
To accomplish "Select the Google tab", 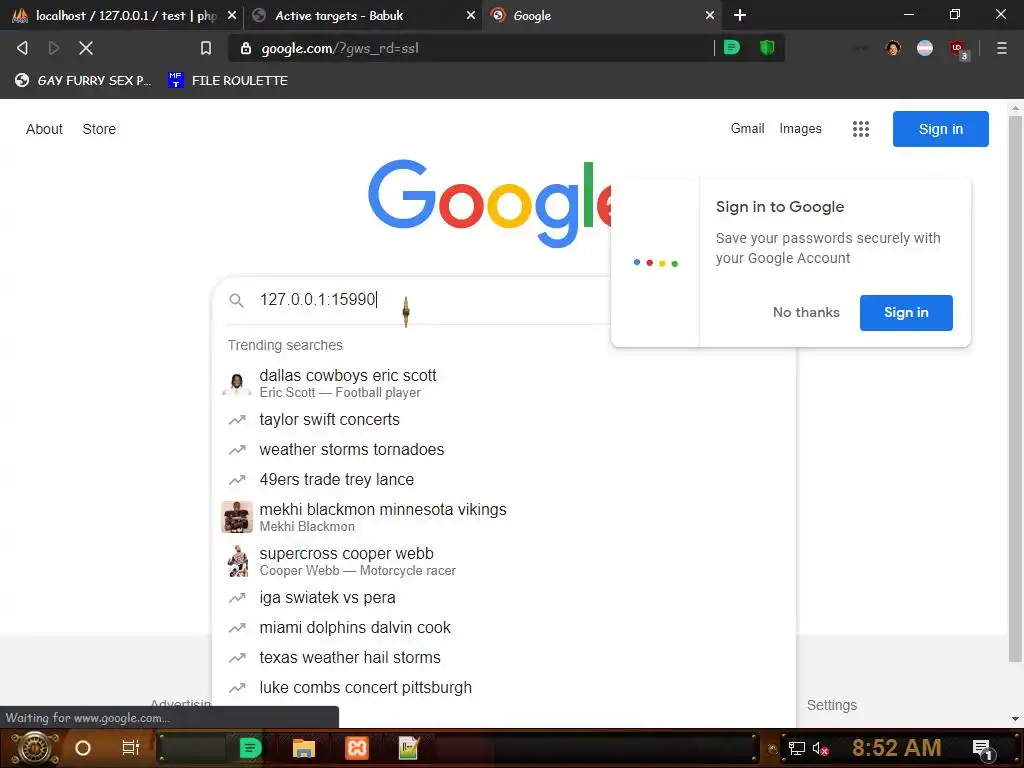I will pos(601,15).
